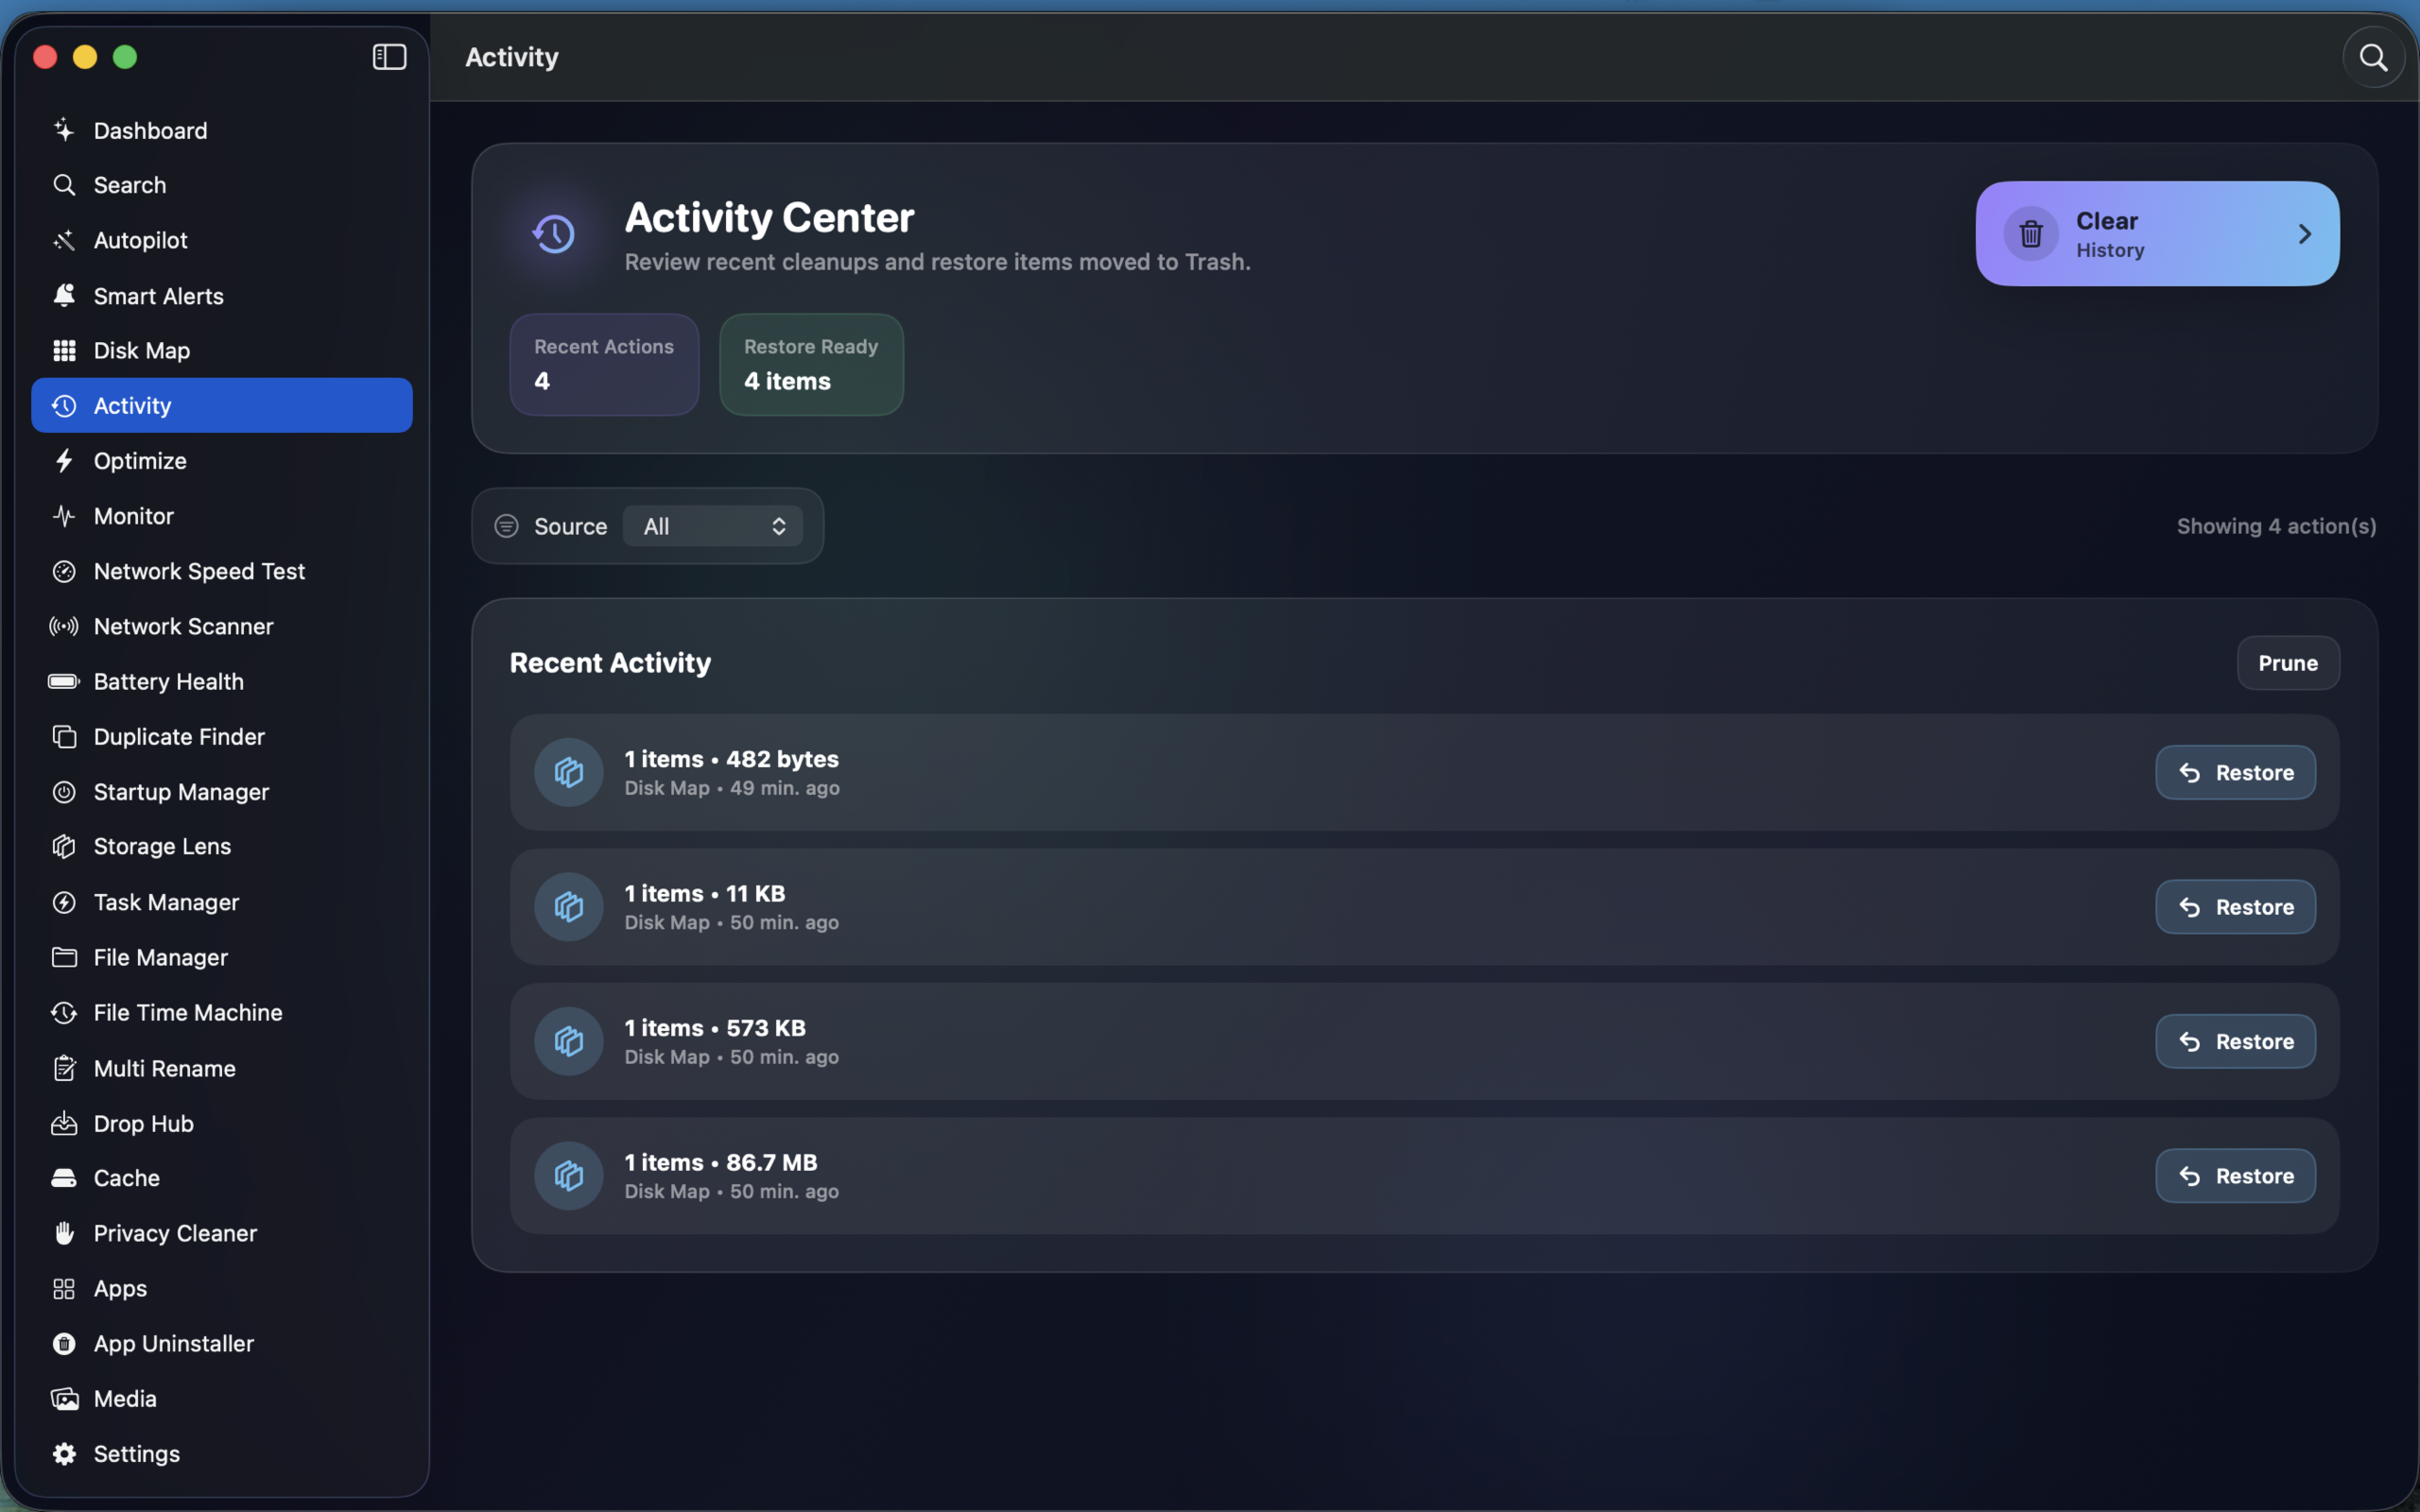
Task: Click the Media photos icon
Action: pos(64,1398)
